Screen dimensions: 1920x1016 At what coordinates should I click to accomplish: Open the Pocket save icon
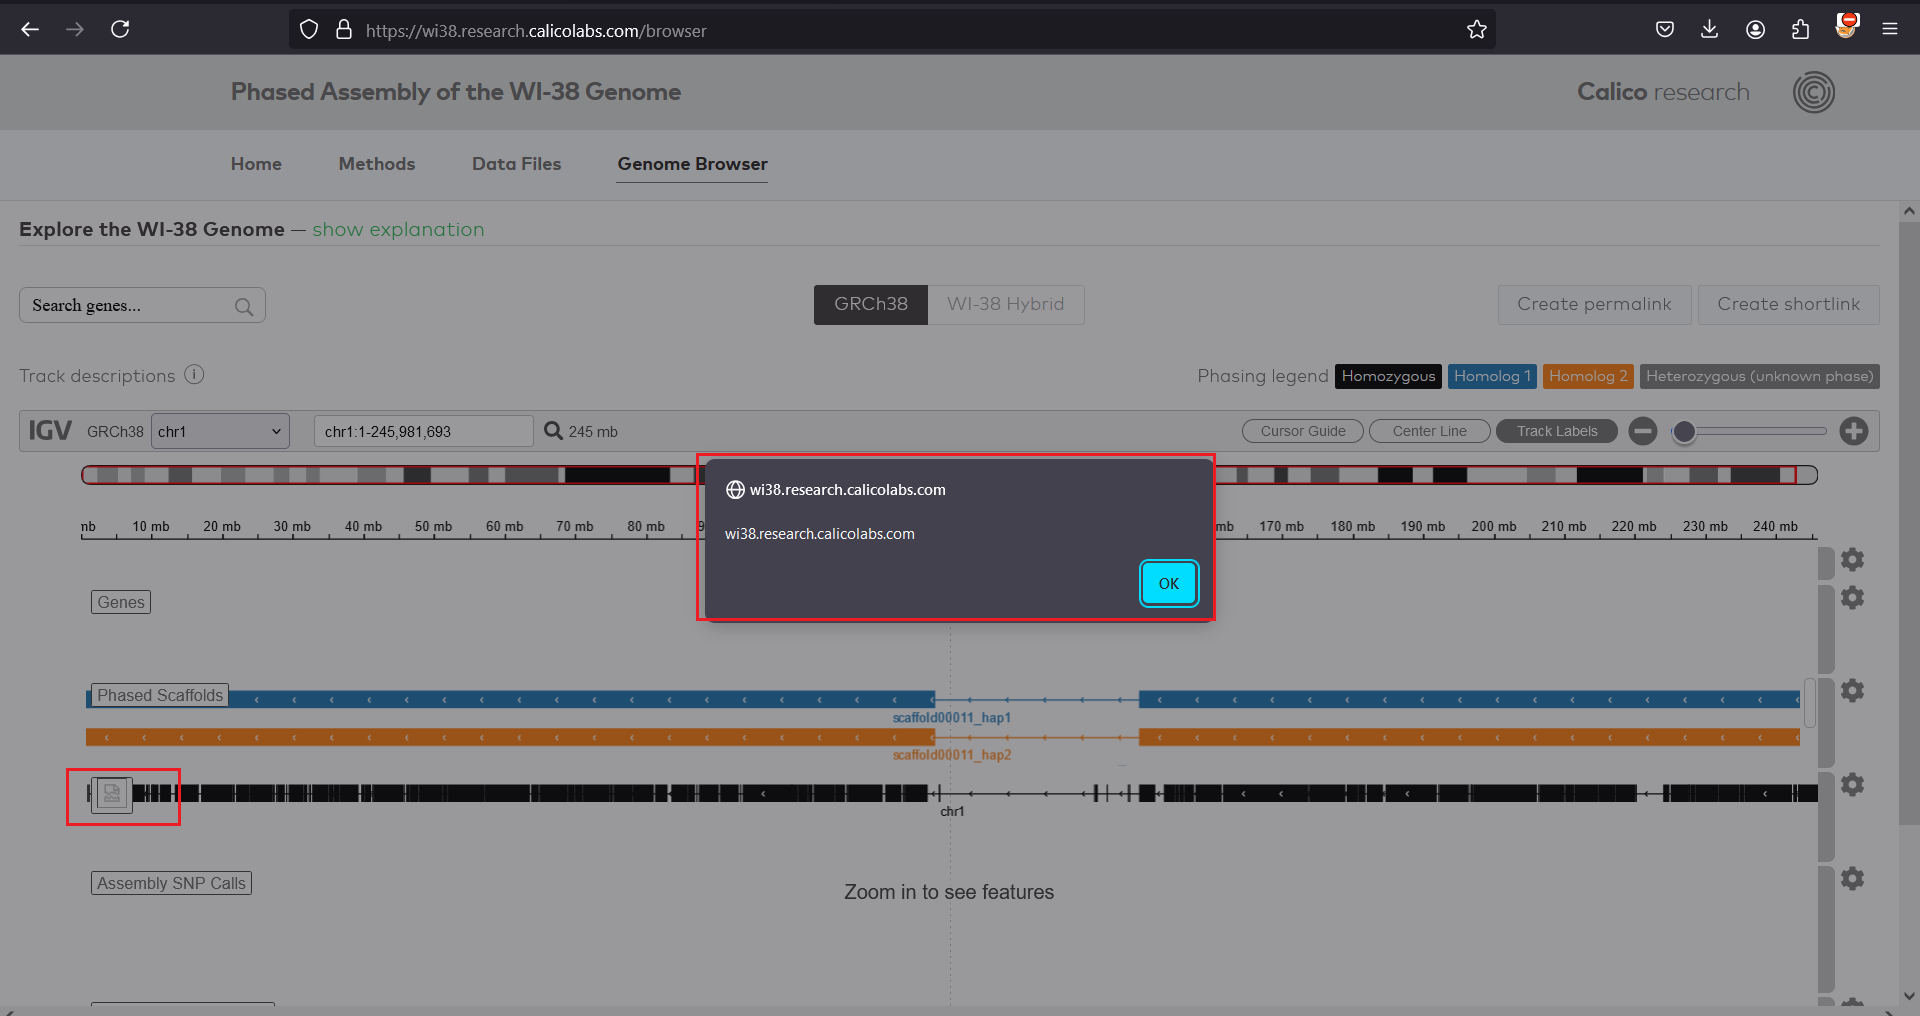click(x=1665, y=30)
